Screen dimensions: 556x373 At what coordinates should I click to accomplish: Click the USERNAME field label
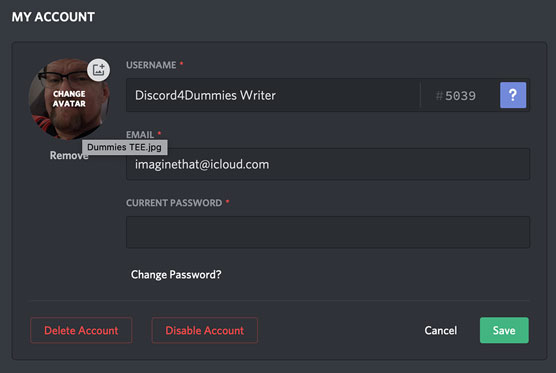[151, 65]
